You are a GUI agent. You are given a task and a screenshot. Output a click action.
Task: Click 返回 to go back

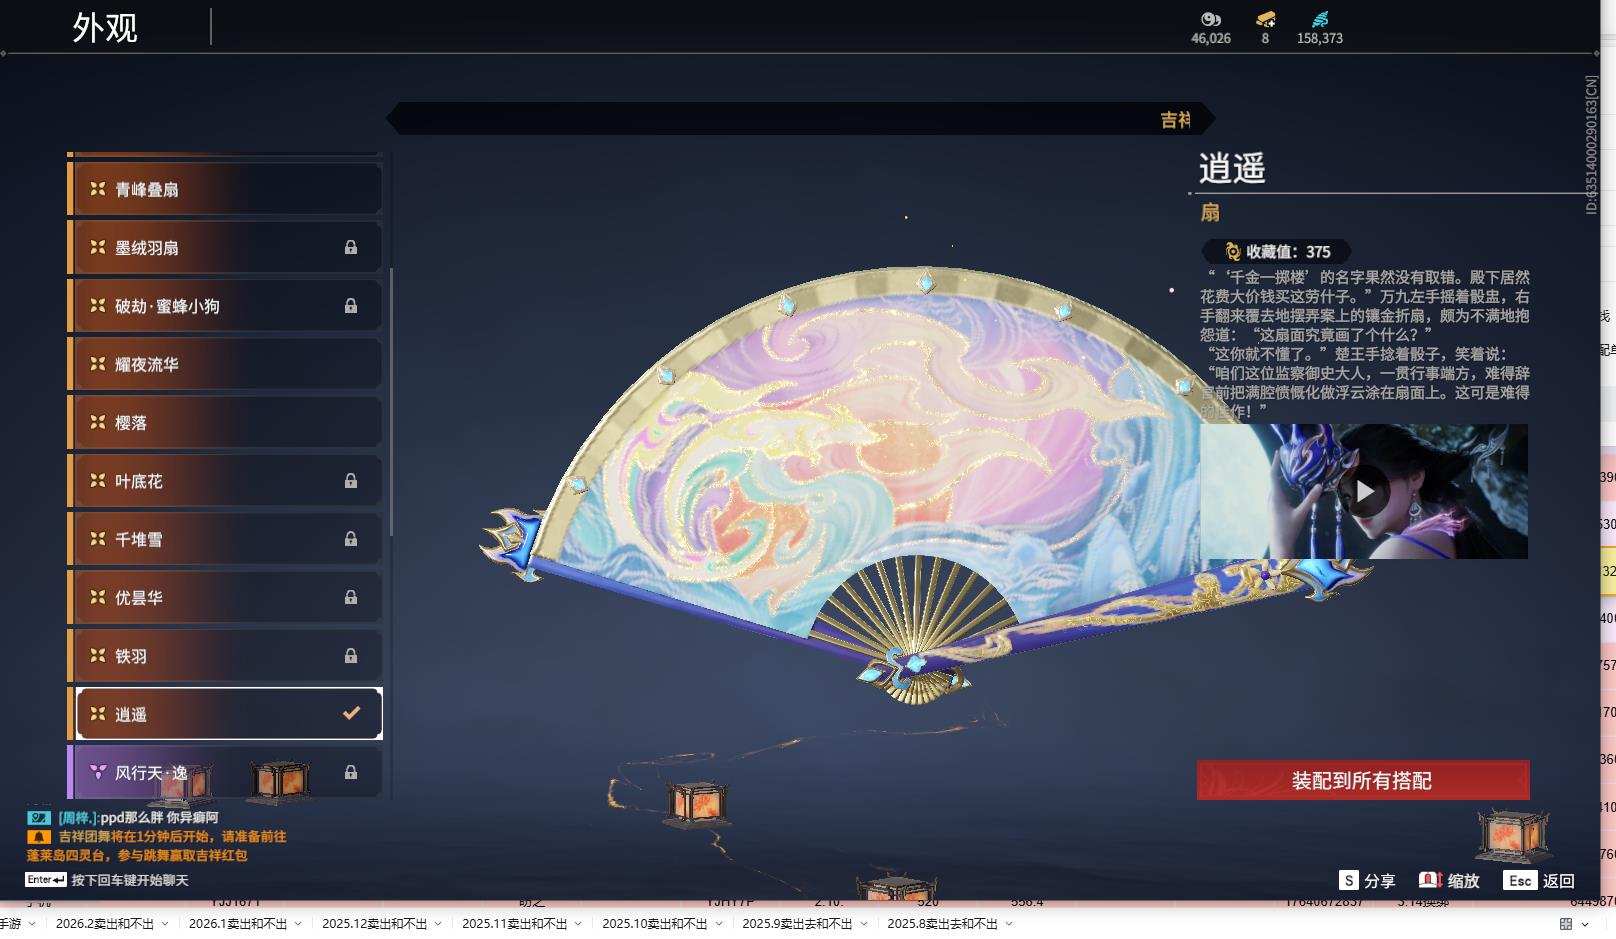(x=1560, y=882)
